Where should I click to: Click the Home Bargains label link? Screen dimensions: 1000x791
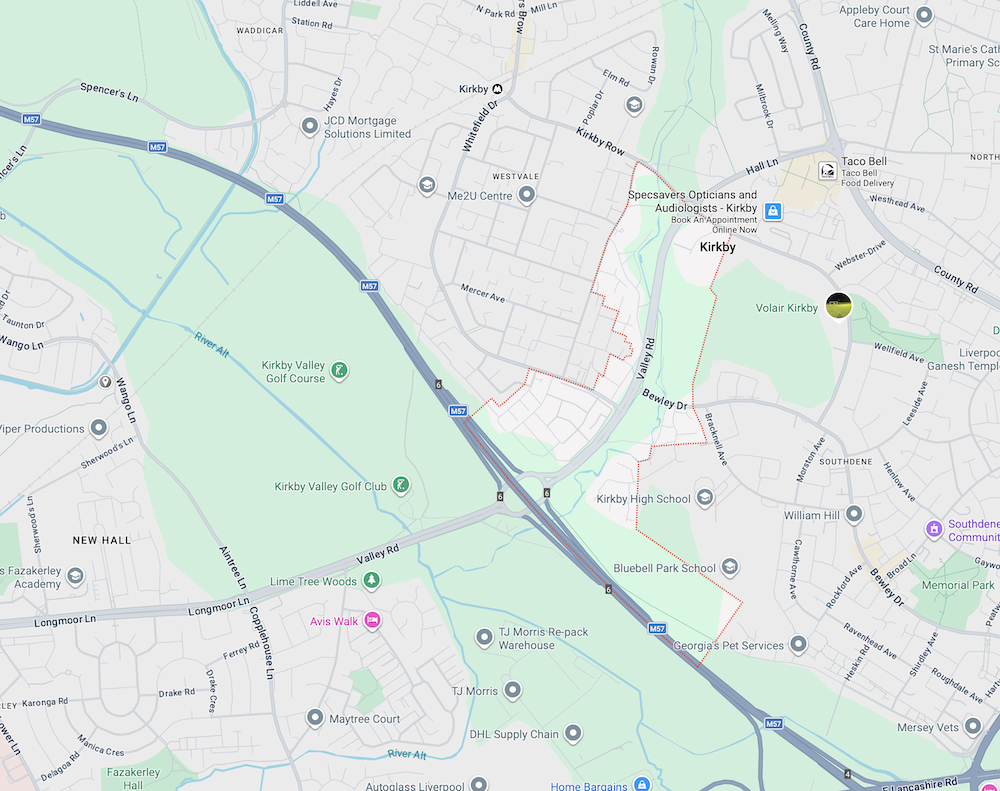point(589,786)
